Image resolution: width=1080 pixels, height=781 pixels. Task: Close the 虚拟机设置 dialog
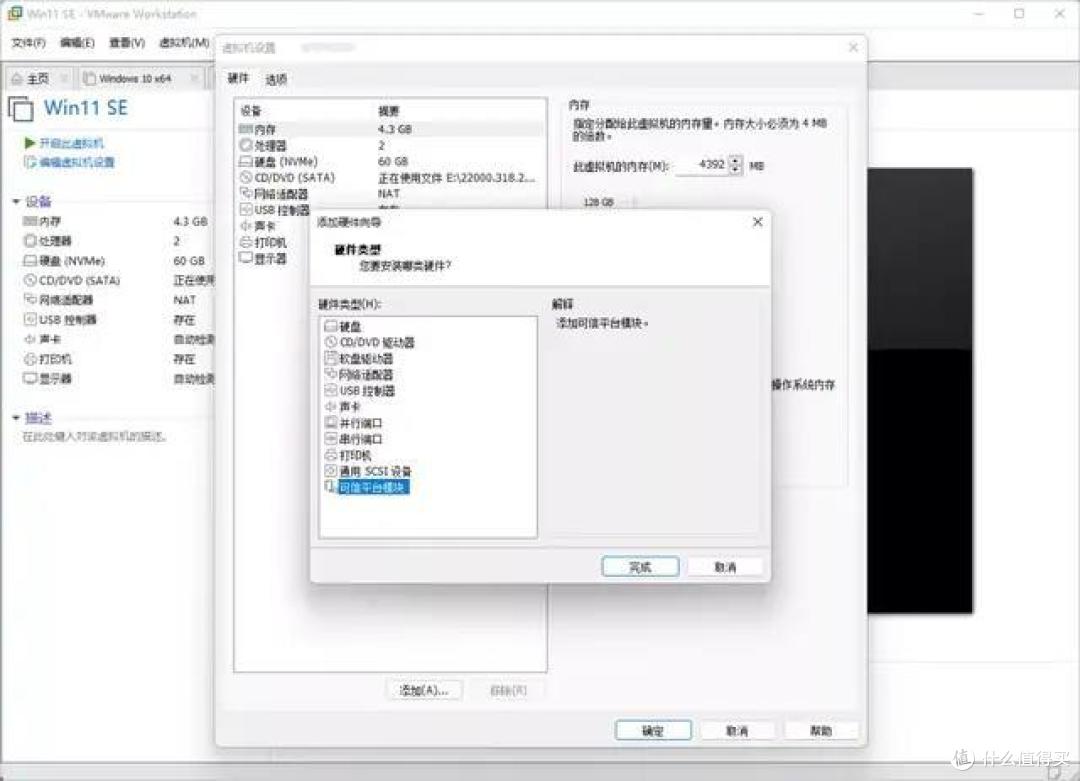853,47
